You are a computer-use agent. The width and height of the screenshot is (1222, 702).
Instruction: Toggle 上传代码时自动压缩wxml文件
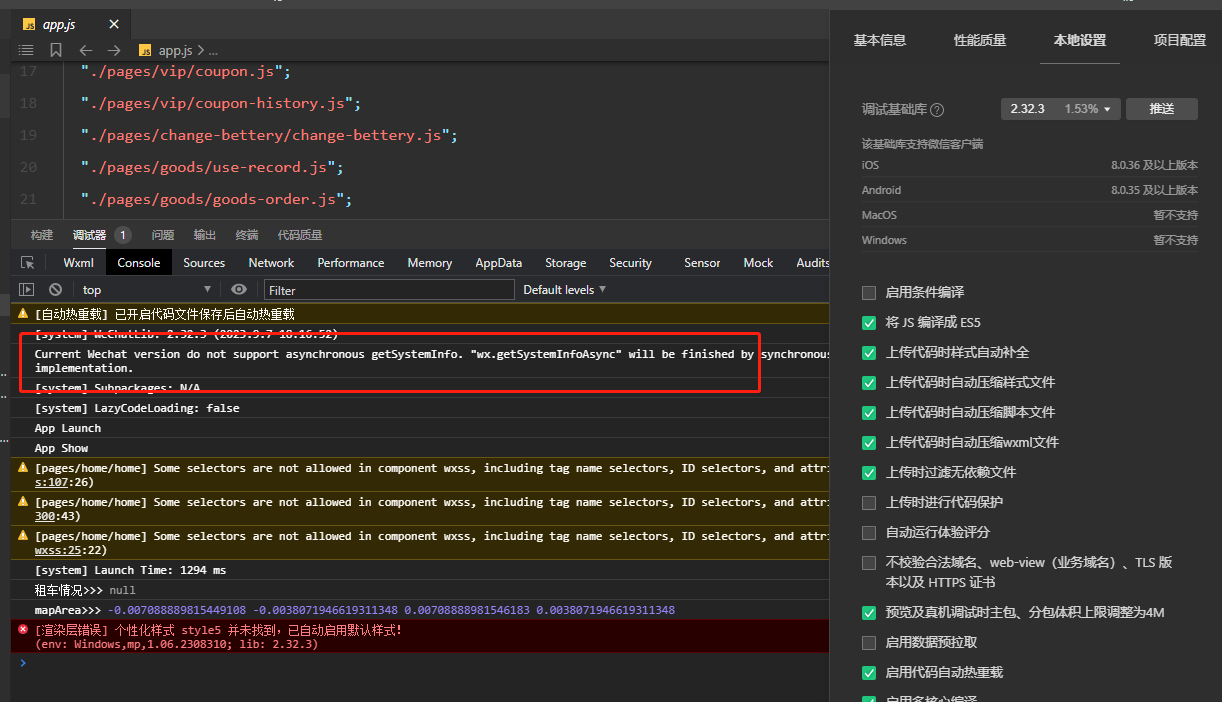pos(869,443)
